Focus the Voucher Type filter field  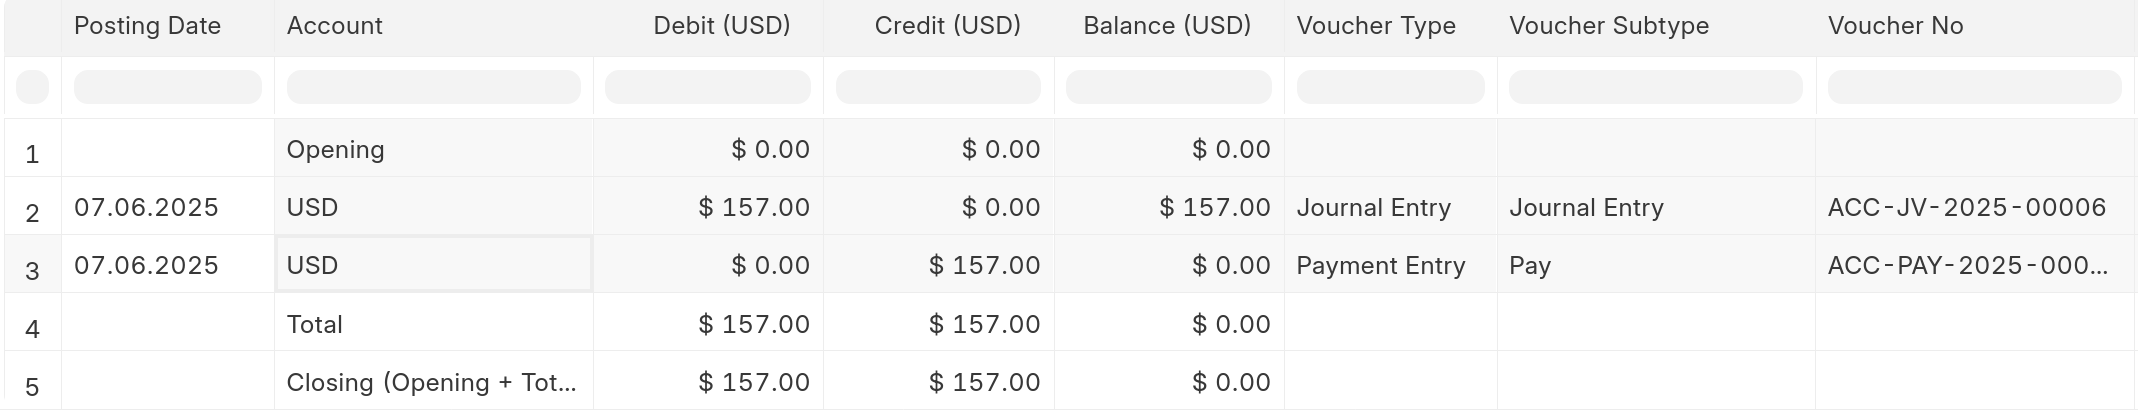[x=1390, y=87]
